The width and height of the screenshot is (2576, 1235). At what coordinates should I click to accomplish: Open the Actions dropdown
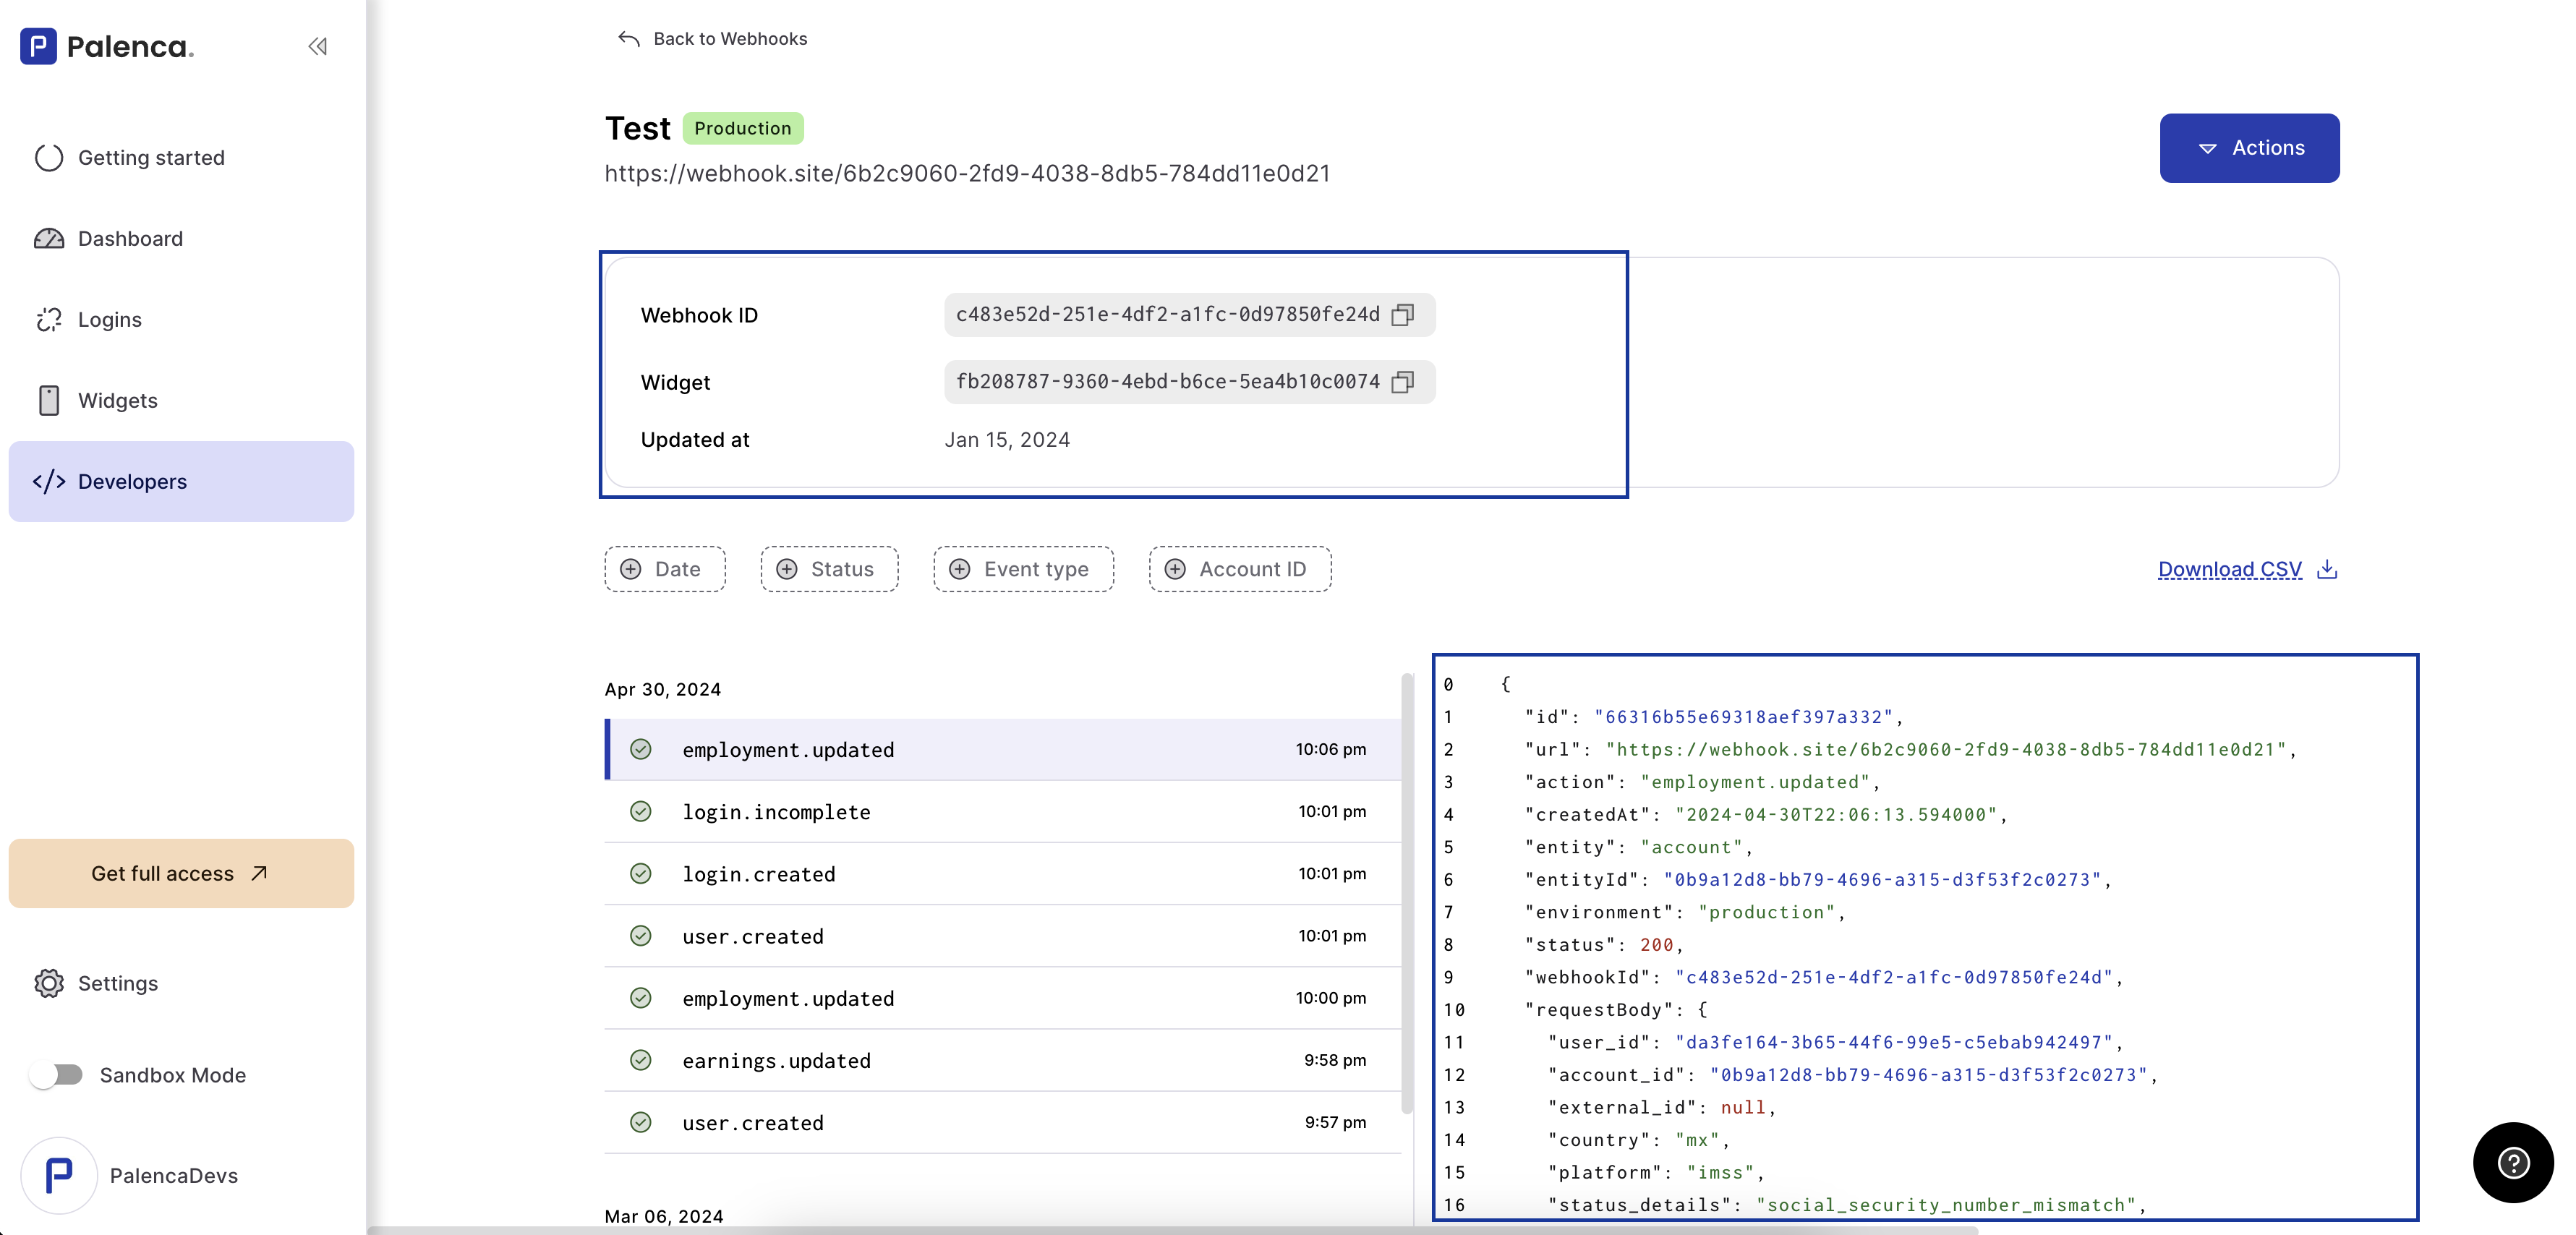[x=2249, y=148]
